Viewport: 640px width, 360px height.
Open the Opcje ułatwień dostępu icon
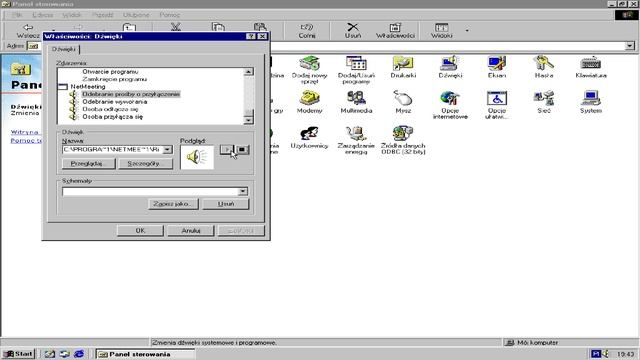[x=497, y=105]
